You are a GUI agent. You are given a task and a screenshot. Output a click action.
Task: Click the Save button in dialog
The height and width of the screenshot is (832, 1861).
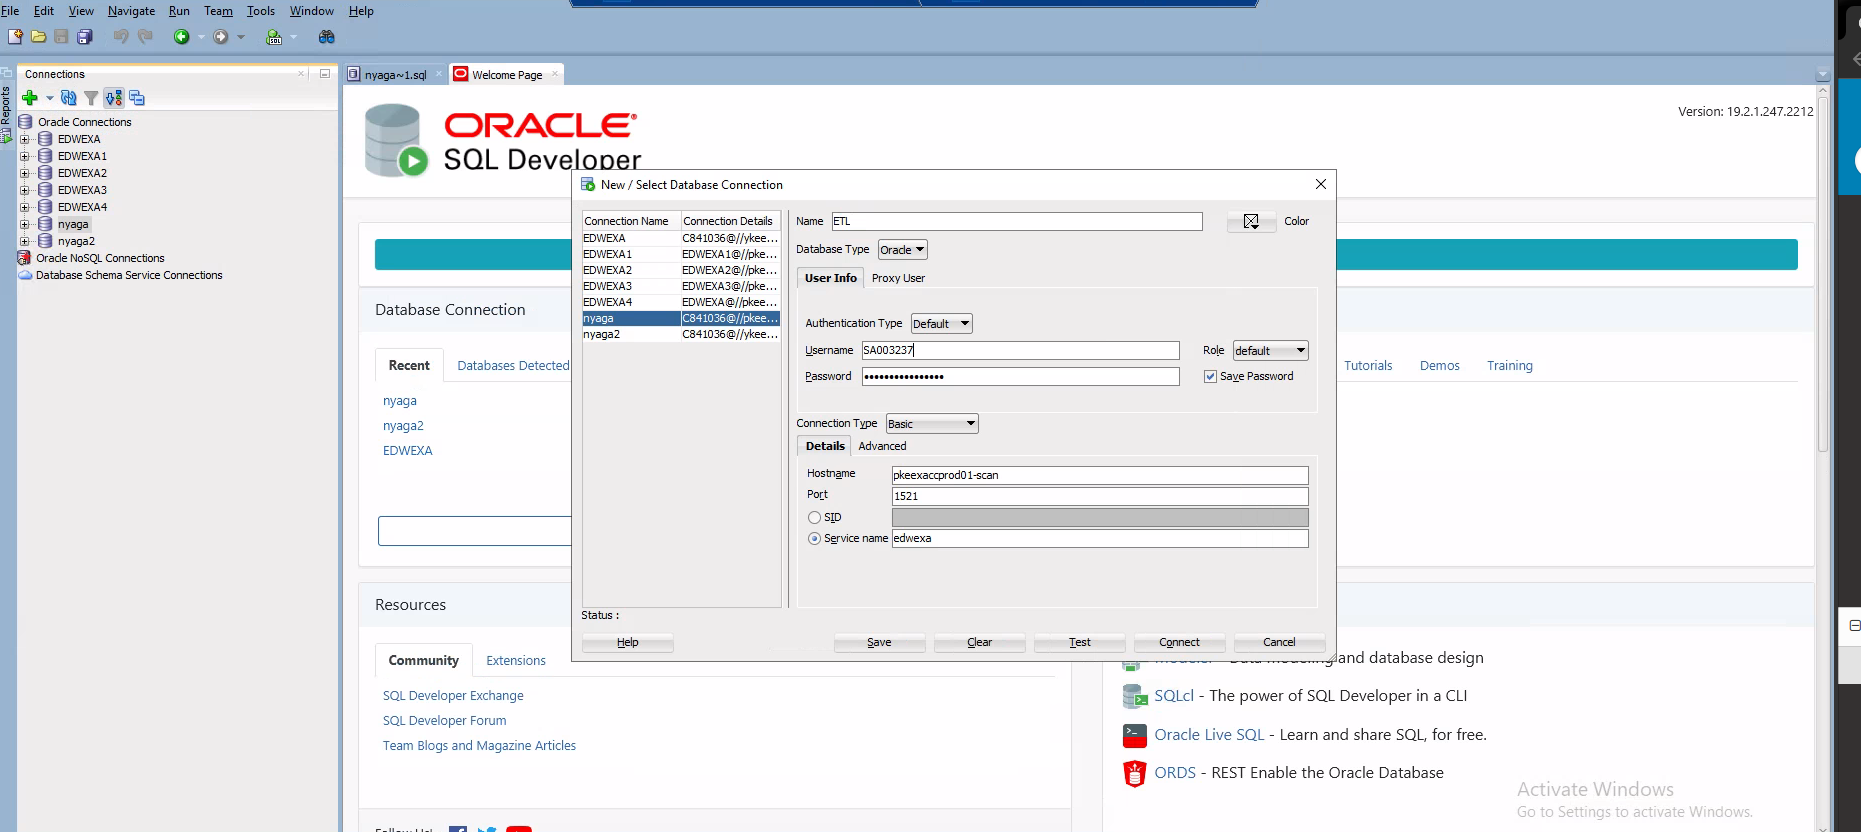pyautogui.click(x=880, y=643)
